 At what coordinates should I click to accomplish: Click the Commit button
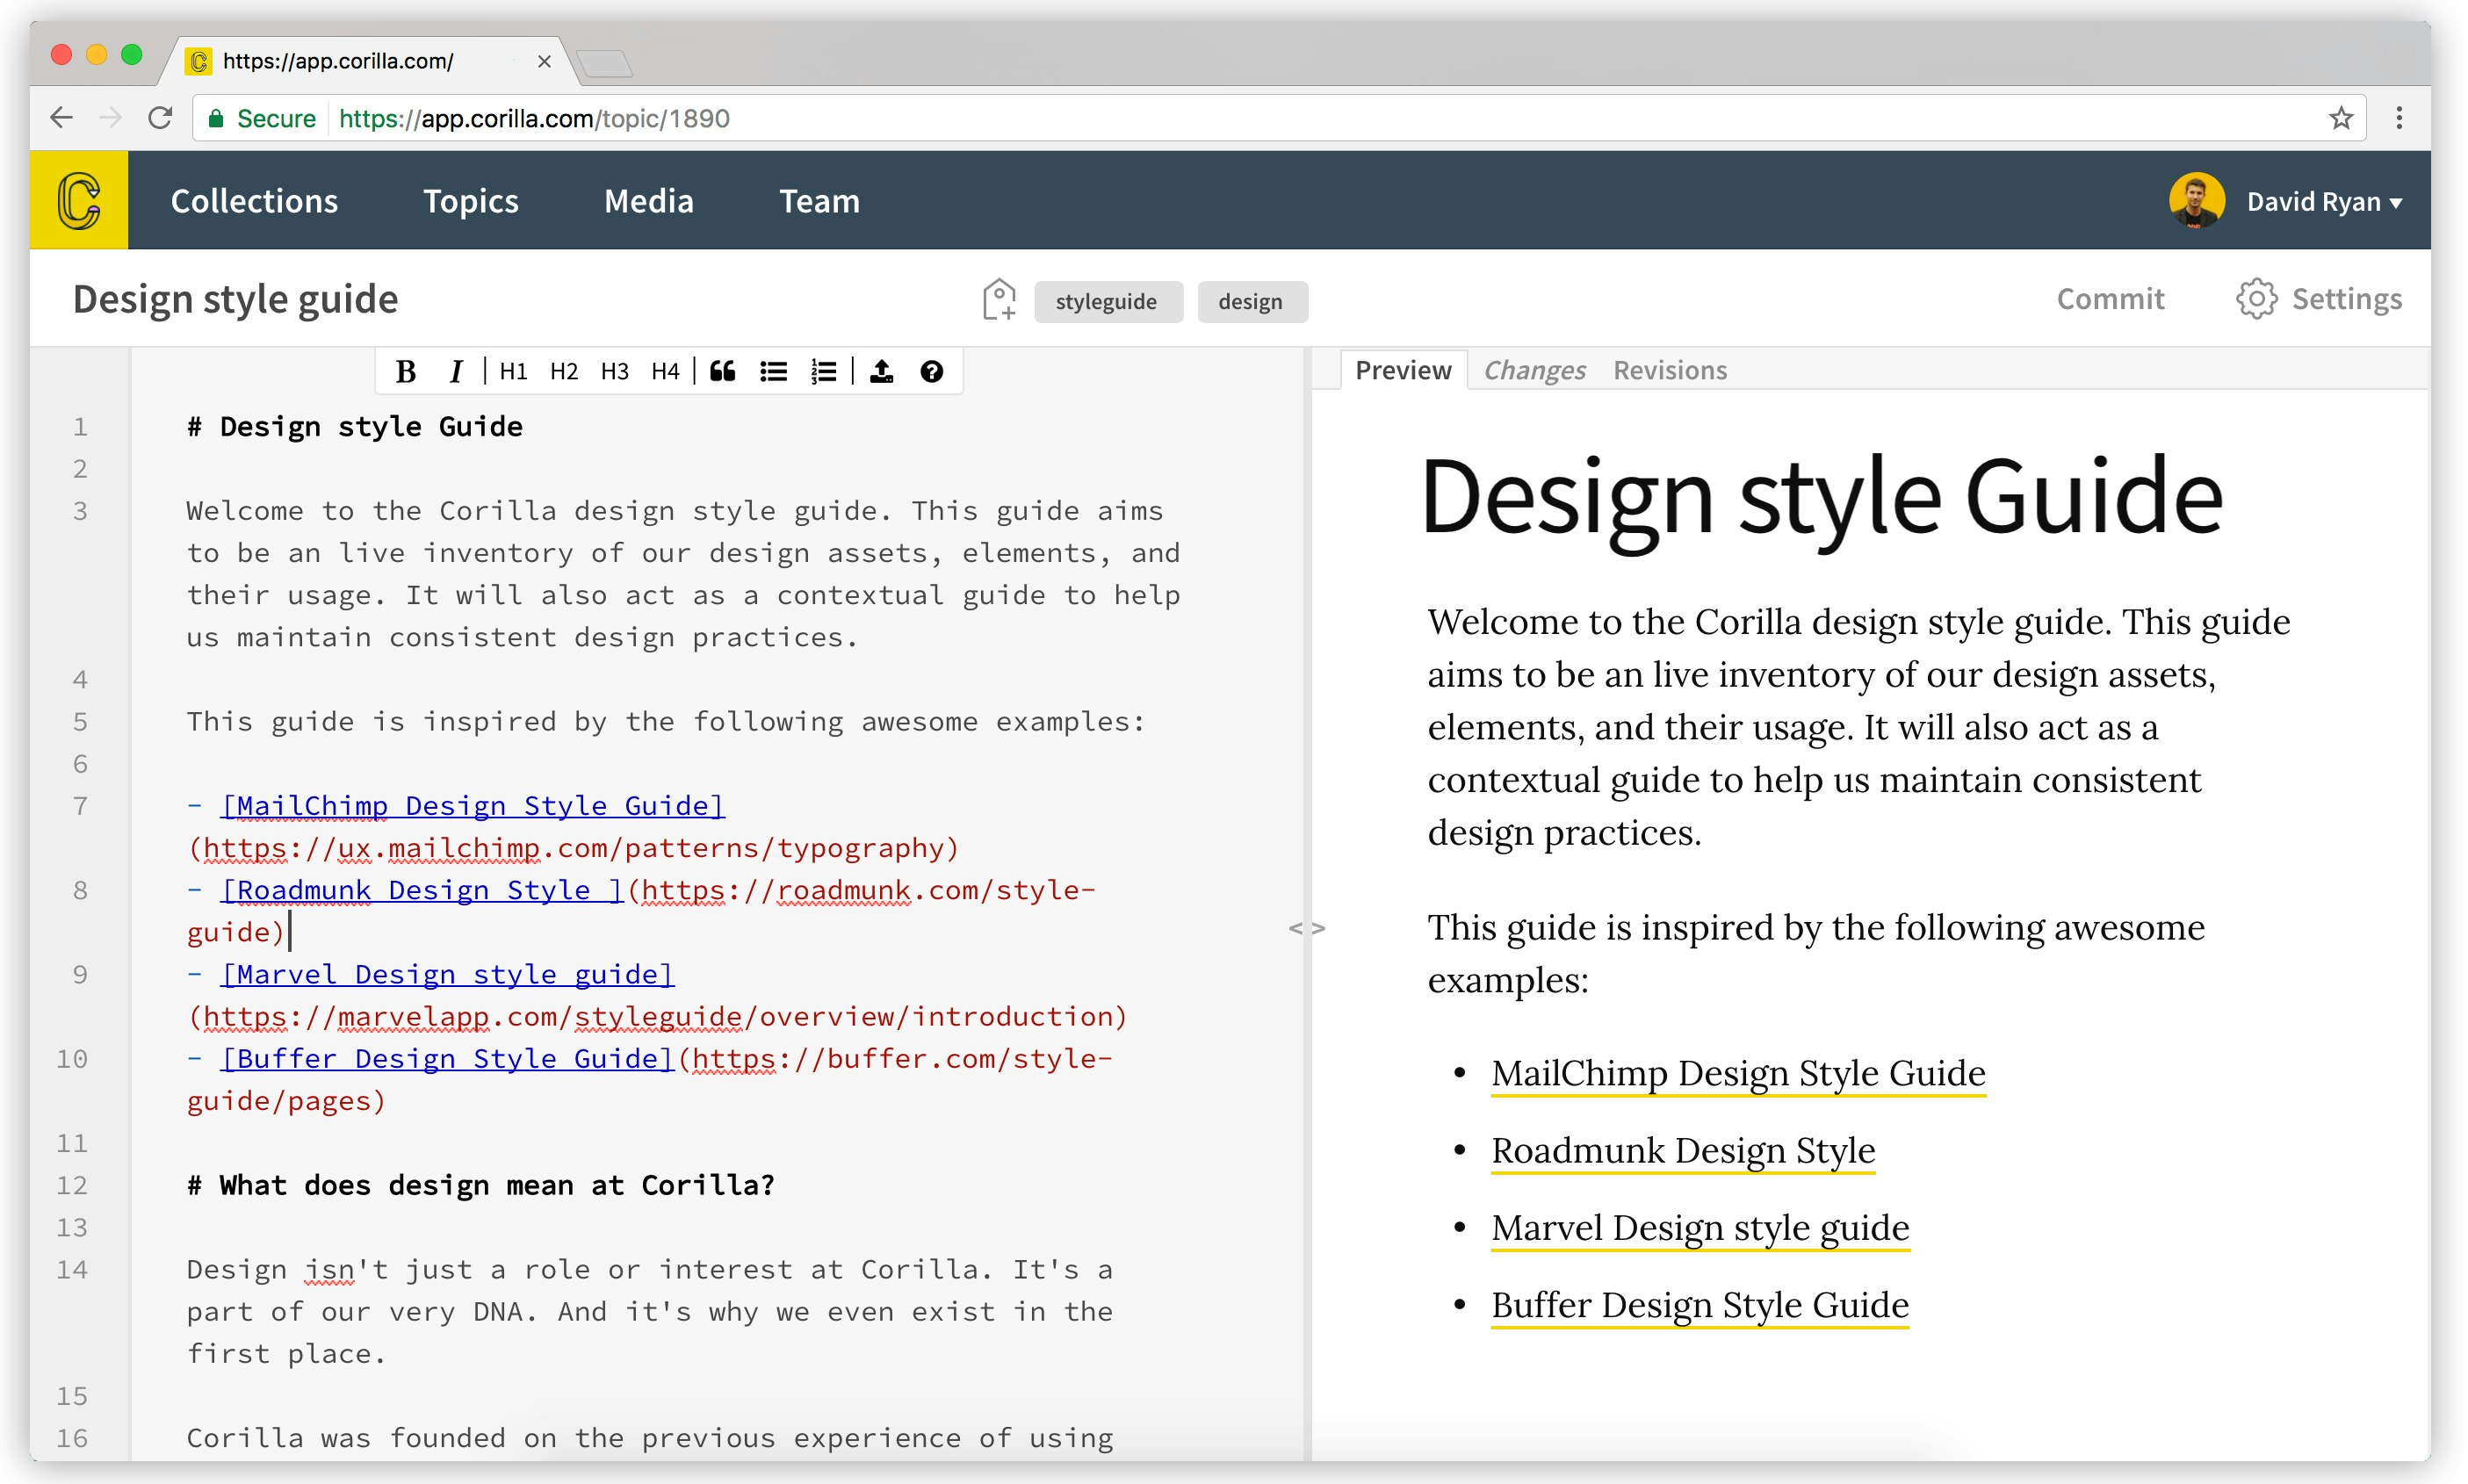[x=2110, y=299]
